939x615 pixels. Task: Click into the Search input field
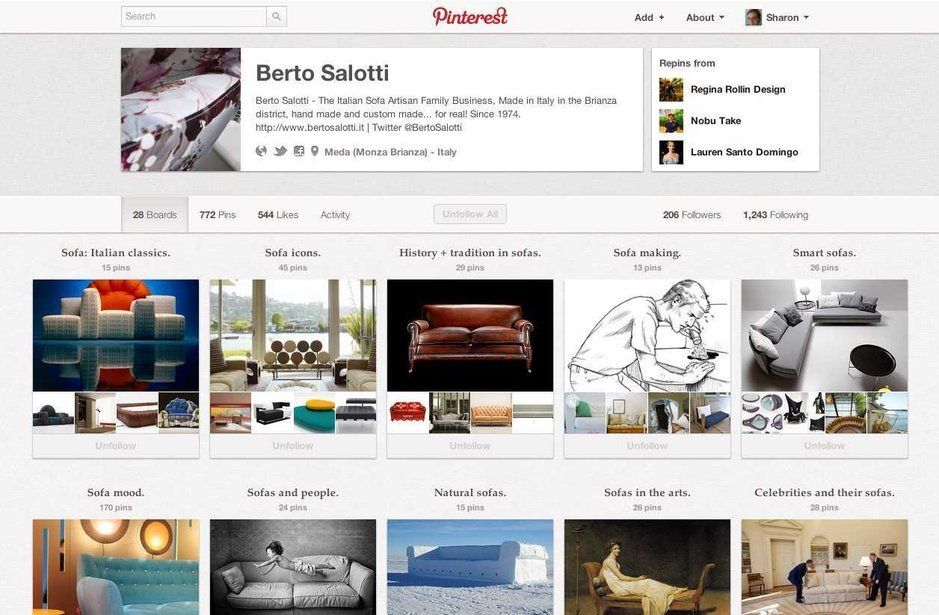click(194, 17)
